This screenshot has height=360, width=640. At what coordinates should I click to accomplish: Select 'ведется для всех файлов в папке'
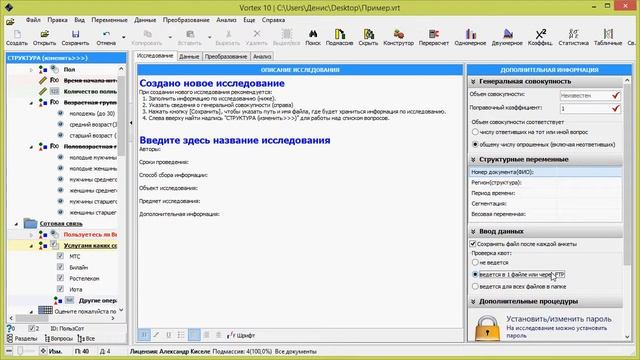(x=475, y=287)
